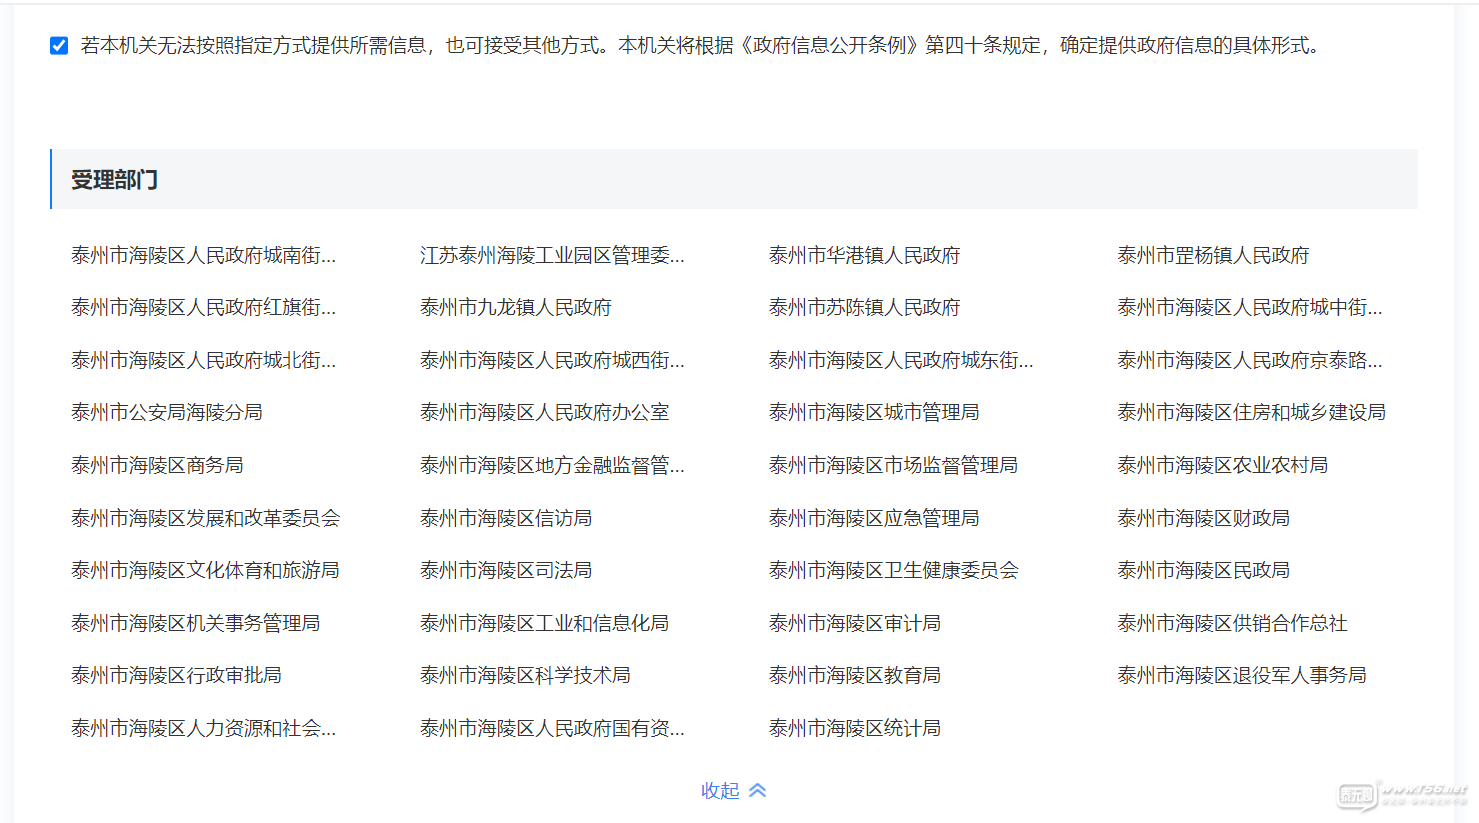Select 泰州市海陵区人民政府红旗街...
Image resolution: width=1479 pixels, height=823 pixels.
(204, 308)
